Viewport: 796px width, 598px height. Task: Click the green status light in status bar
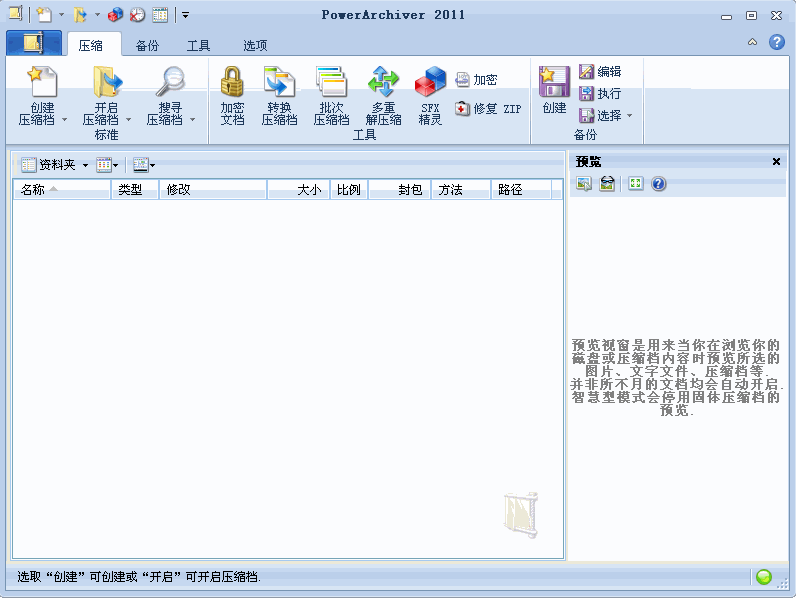(x=764, y=577)
